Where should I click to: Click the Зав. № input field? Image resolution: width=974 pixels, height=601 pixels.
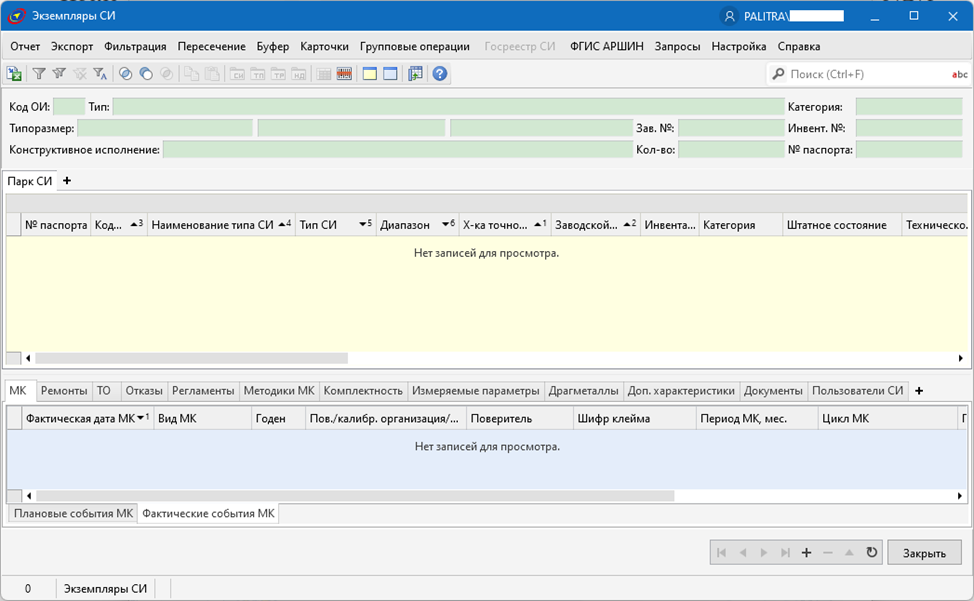pyautogui.click(x=731, y=128)
